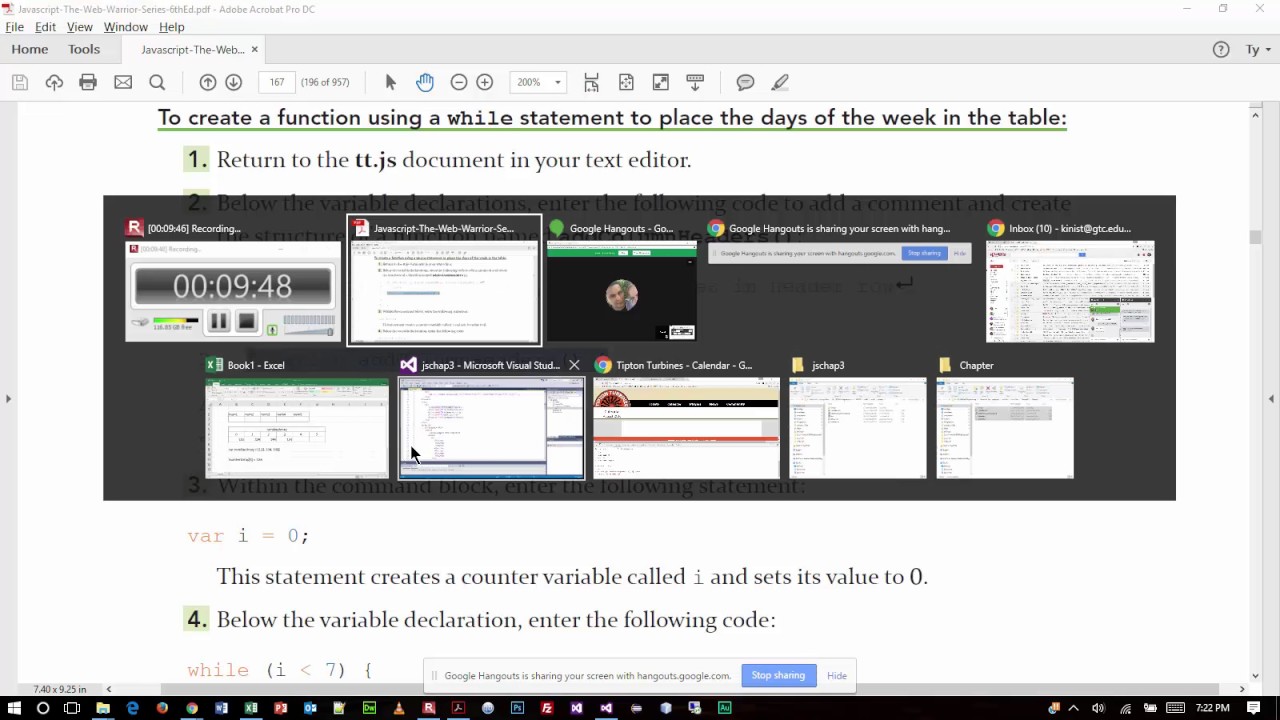Open the View menu
The image size is (1280, 720).
79,27
